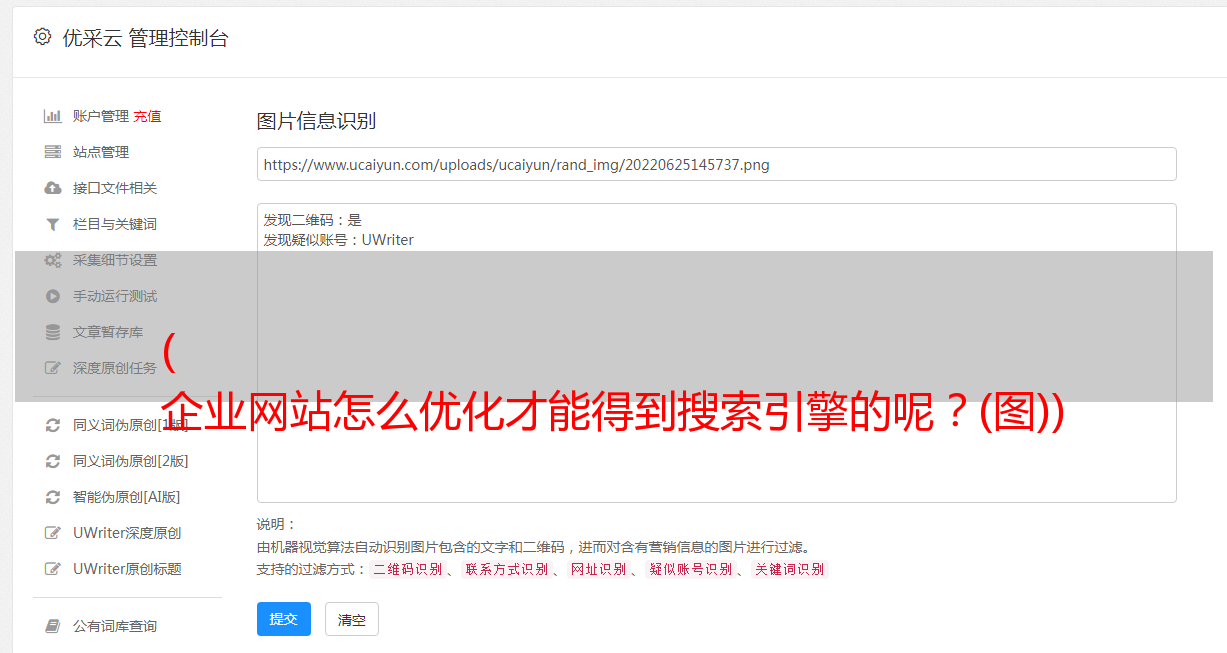Click the 疑似账号识别 tag
Image resolution: width=1227 pixels, height=653 pixels.
690,569
